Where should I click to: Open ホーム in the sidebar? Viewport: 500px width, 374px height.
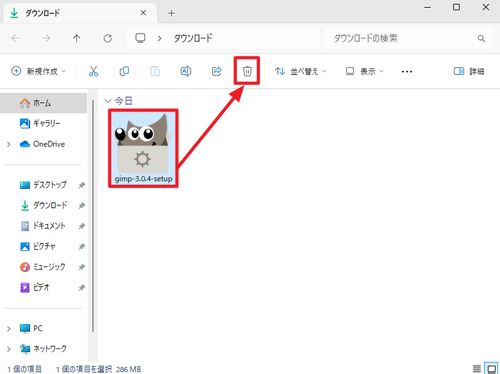pyautogui.click(x=43, y=103)
